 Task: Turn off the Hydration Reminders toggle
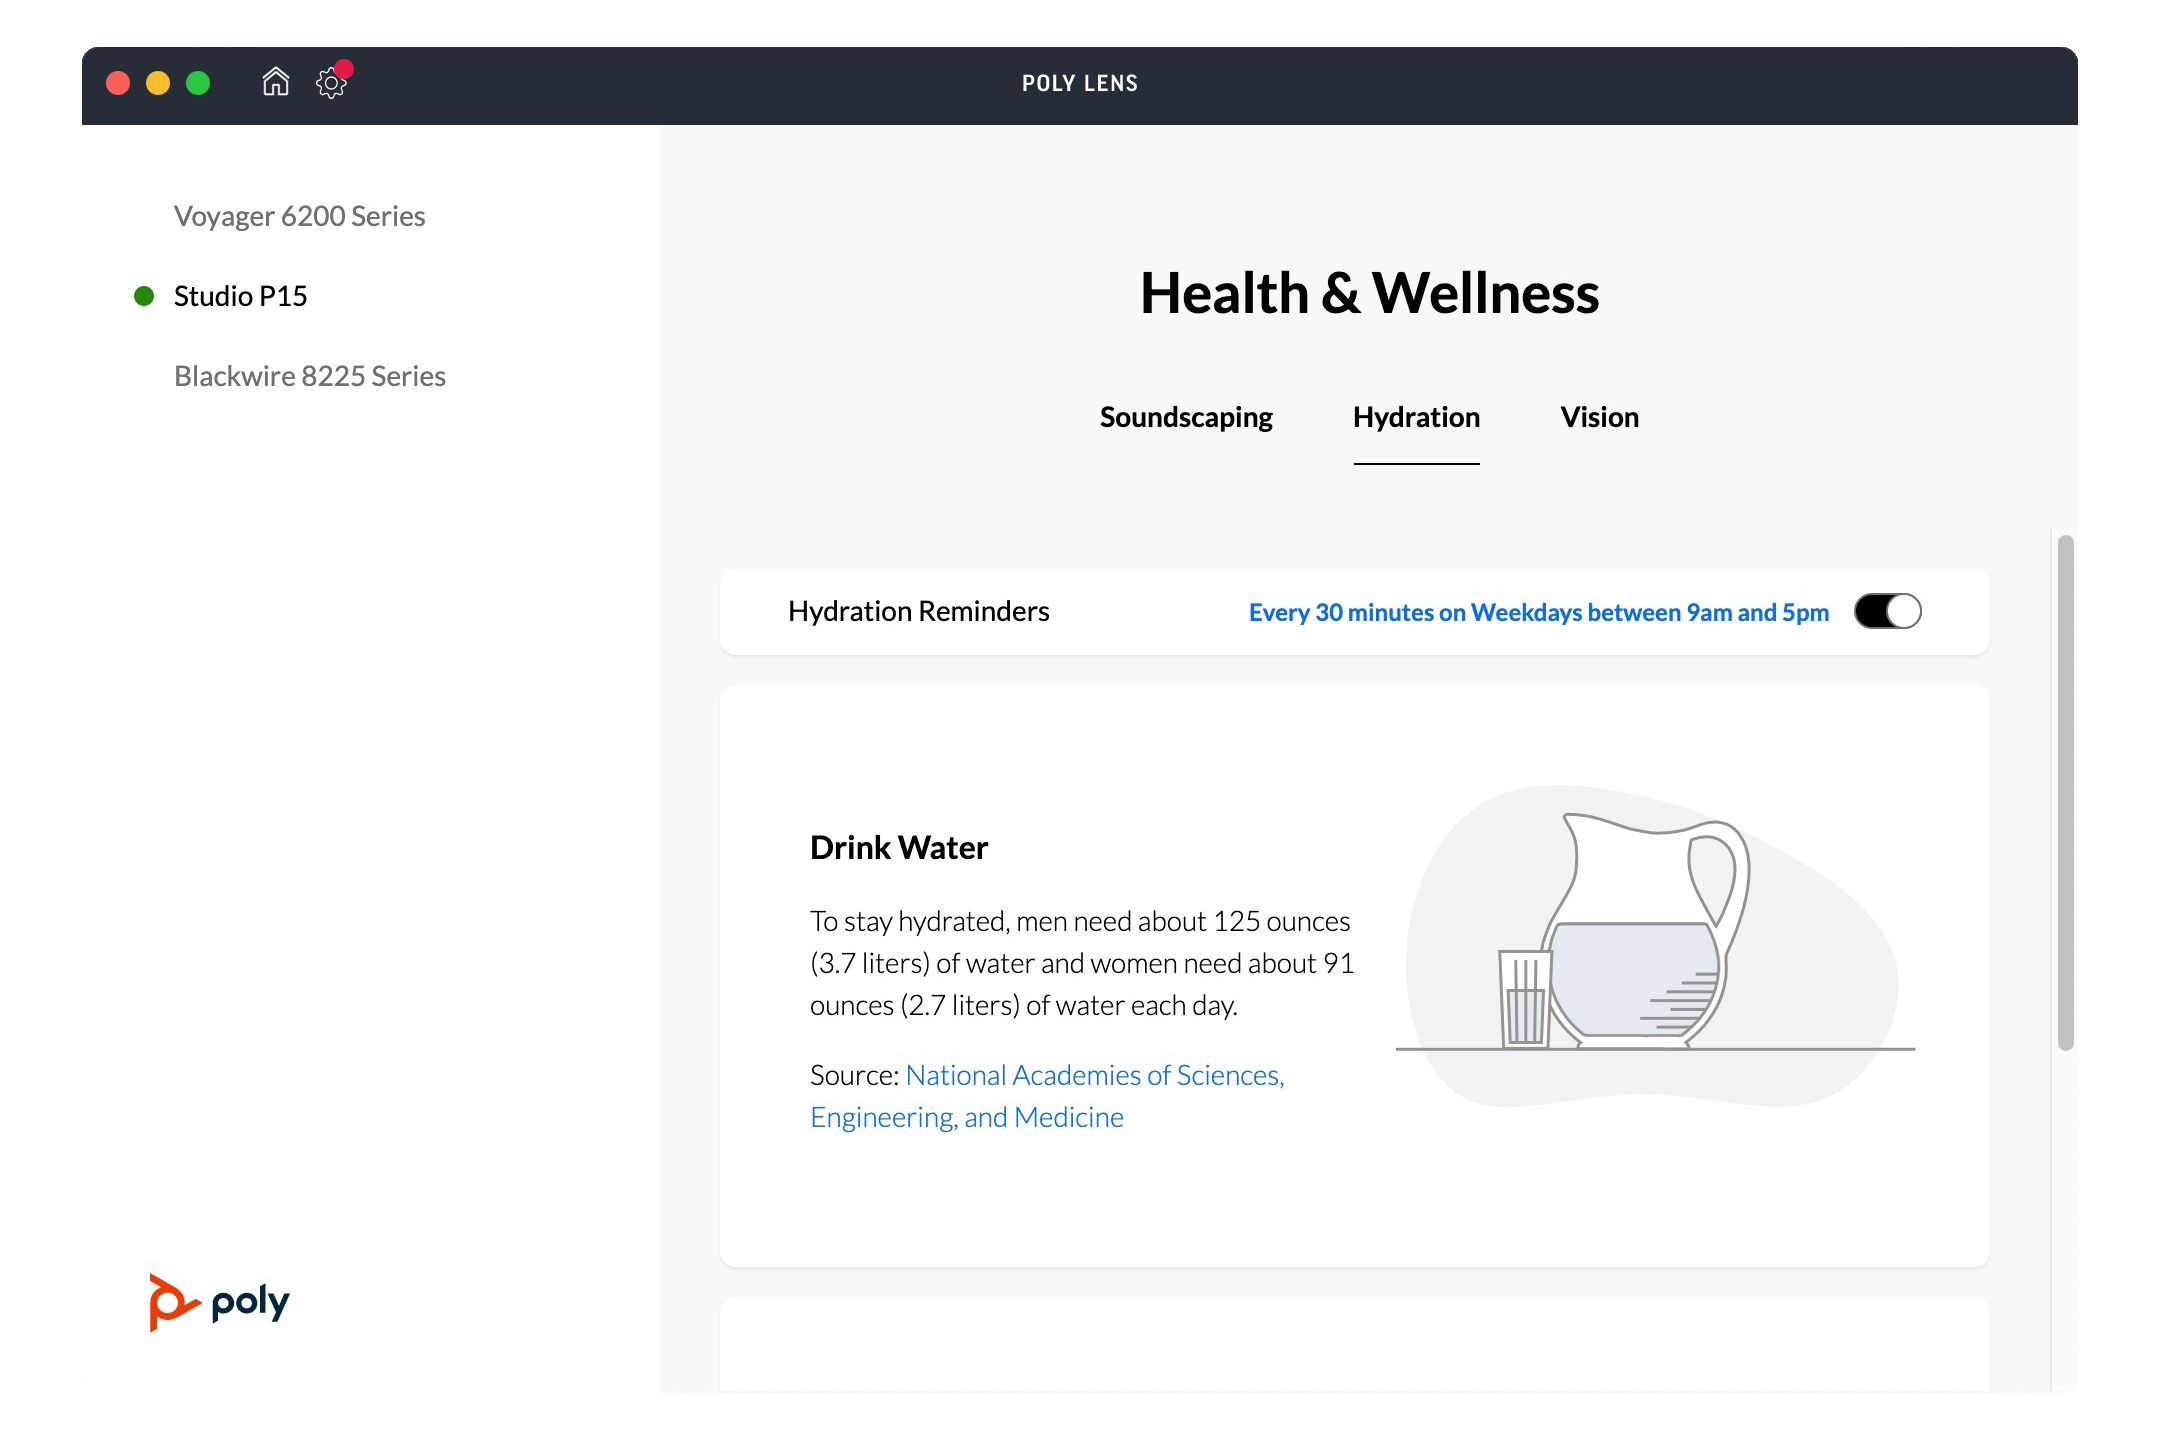[x=1887, y=611]
